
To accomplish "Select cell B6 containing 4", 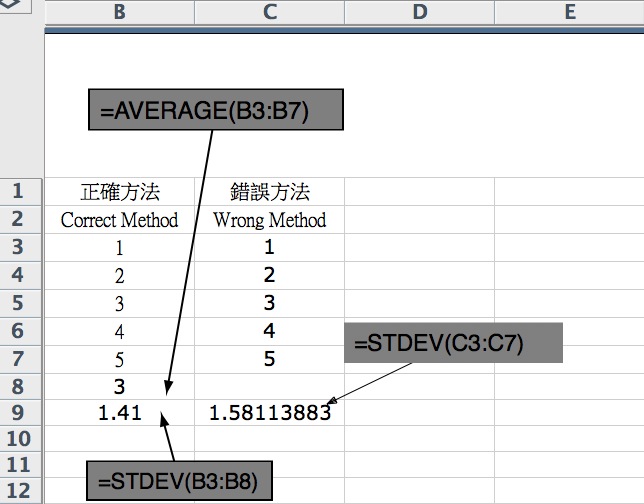I will [x=120, y=331].
